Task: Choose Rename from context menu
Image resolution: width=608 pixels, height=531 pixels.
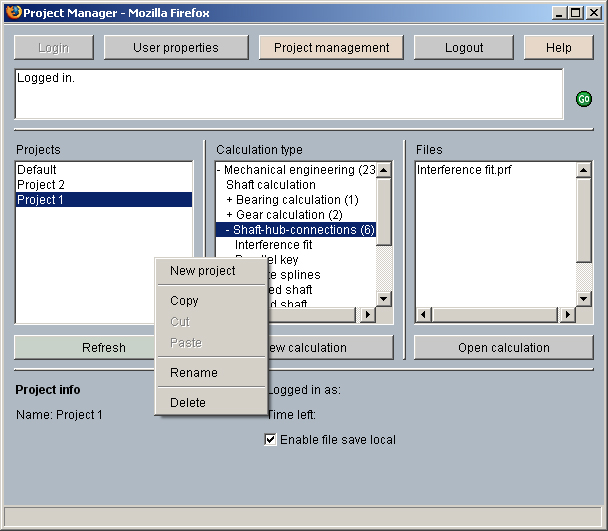Action: 193,373
